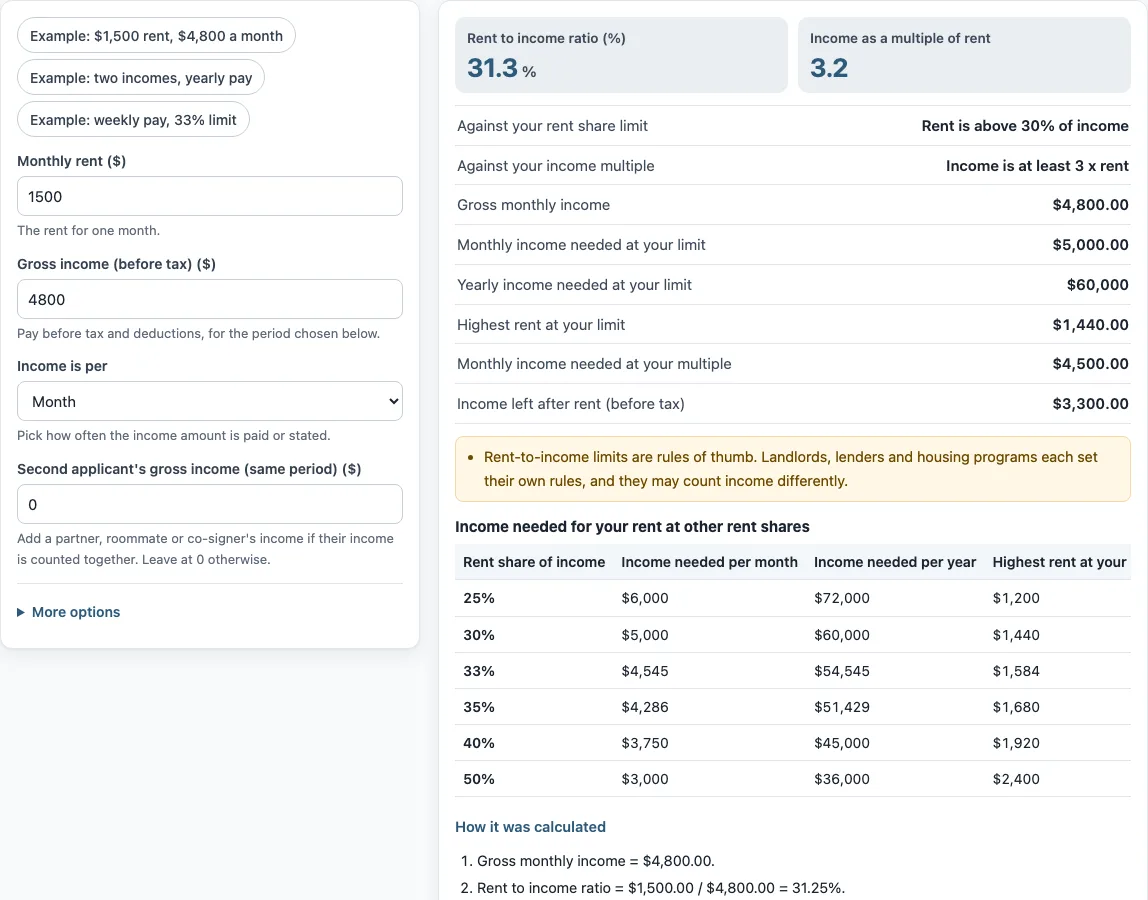Click the $1,680 highest rent cell
The height and width of the screenshot is (900, 1148).
[1016, 707]
